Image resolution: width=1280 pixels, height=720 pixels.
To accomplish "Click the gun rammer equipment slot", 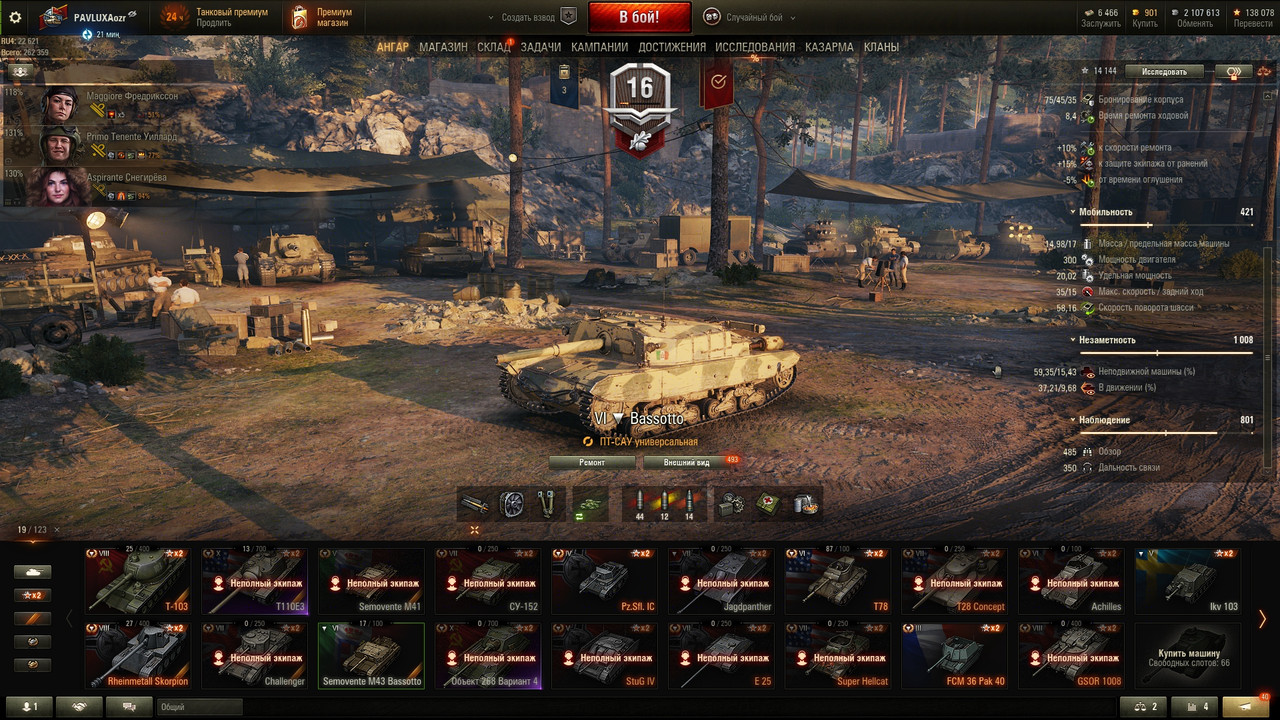I will (475, 505).
